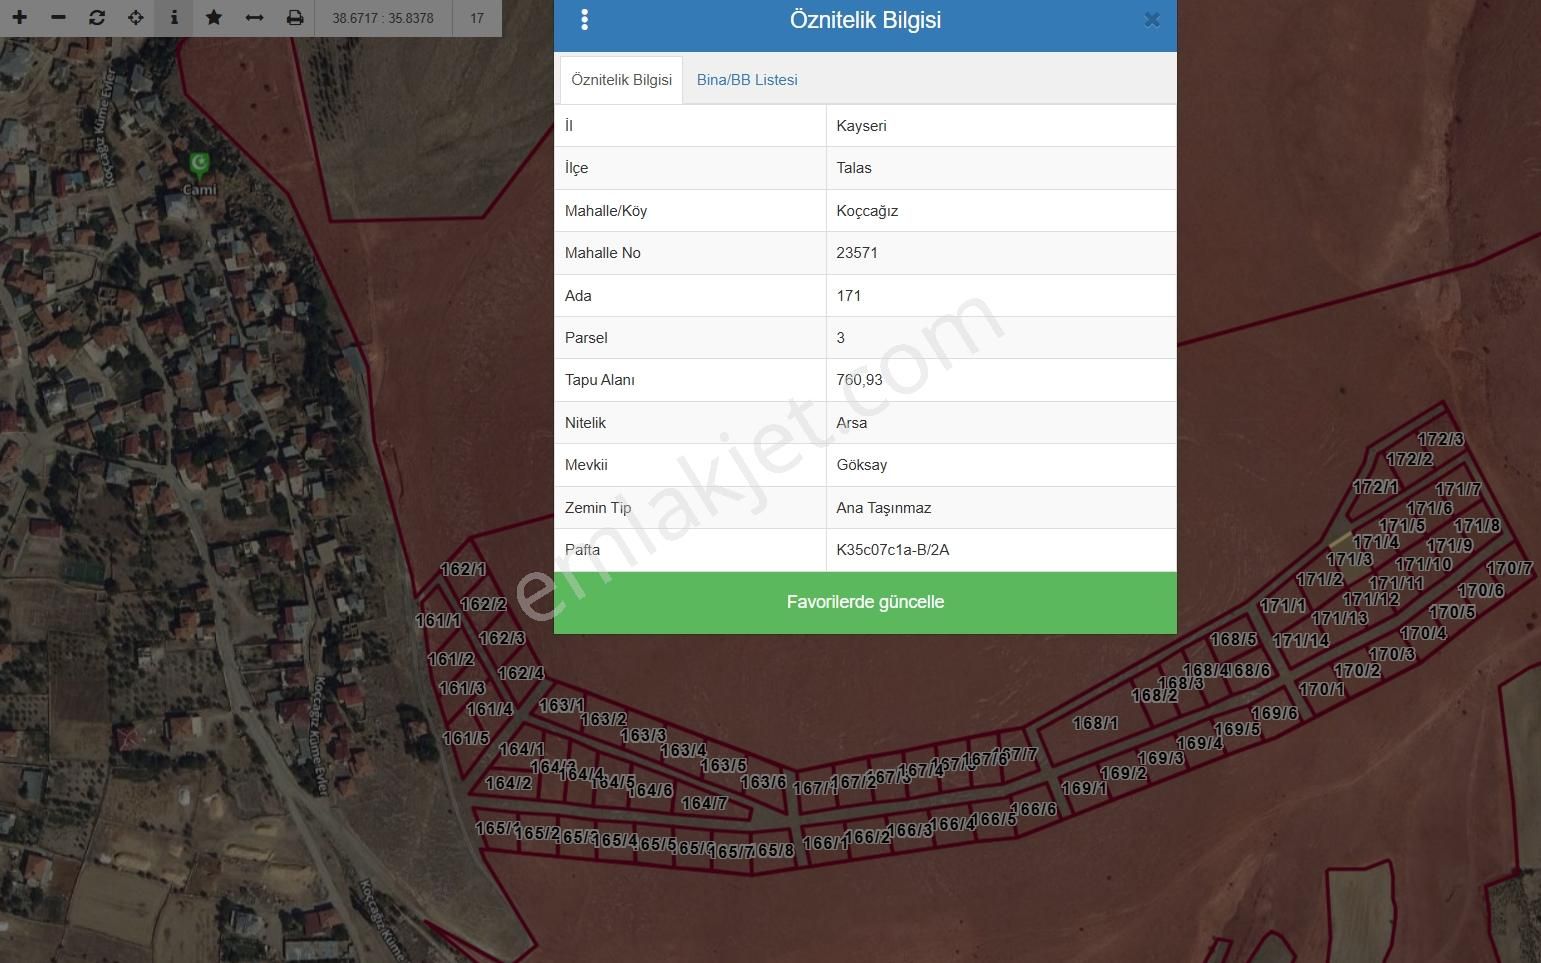Click parcel 166/1 on the map
This screenshot has width=1541, height=963.
point(825,843)
